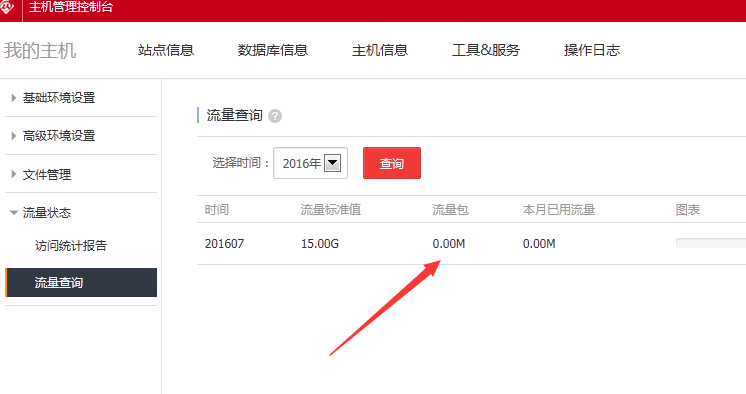Click 我的主机 heading

[40, 50]
